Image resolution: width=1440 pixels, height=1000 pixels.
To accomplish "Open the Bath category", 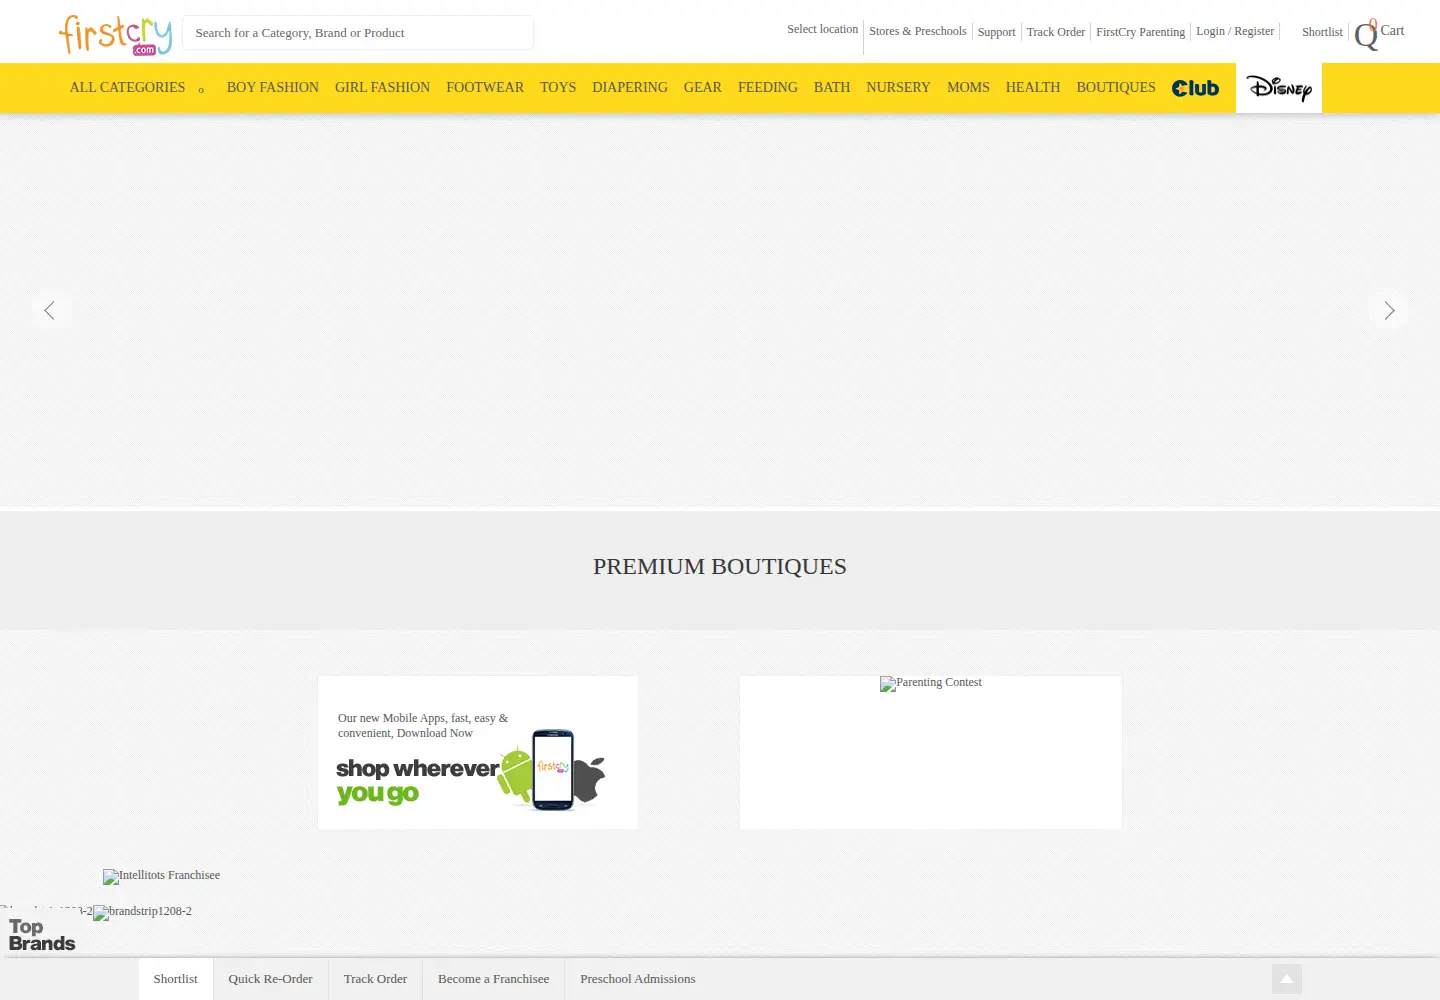I will (x=832, y=88).
